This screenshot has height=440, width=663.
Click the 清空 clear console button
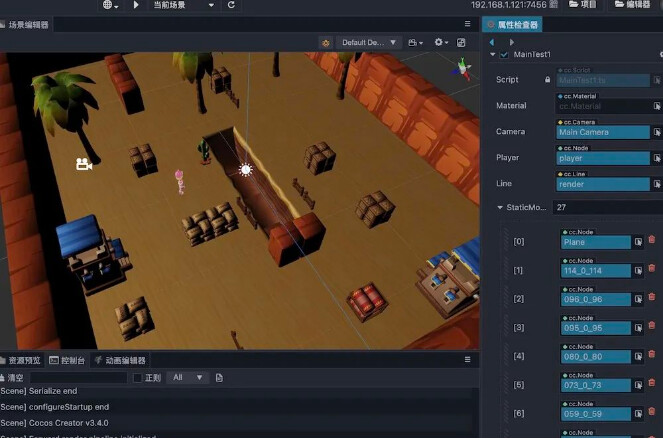(12, 378)
